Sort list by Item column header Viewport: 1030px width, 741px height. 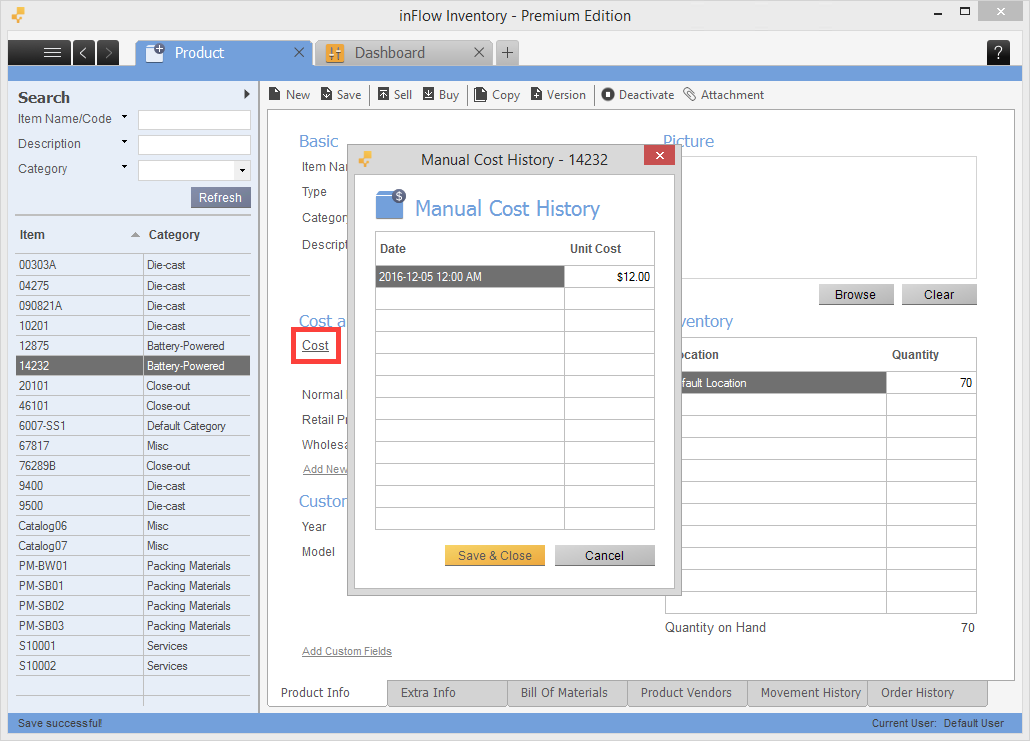click(79, 235)
